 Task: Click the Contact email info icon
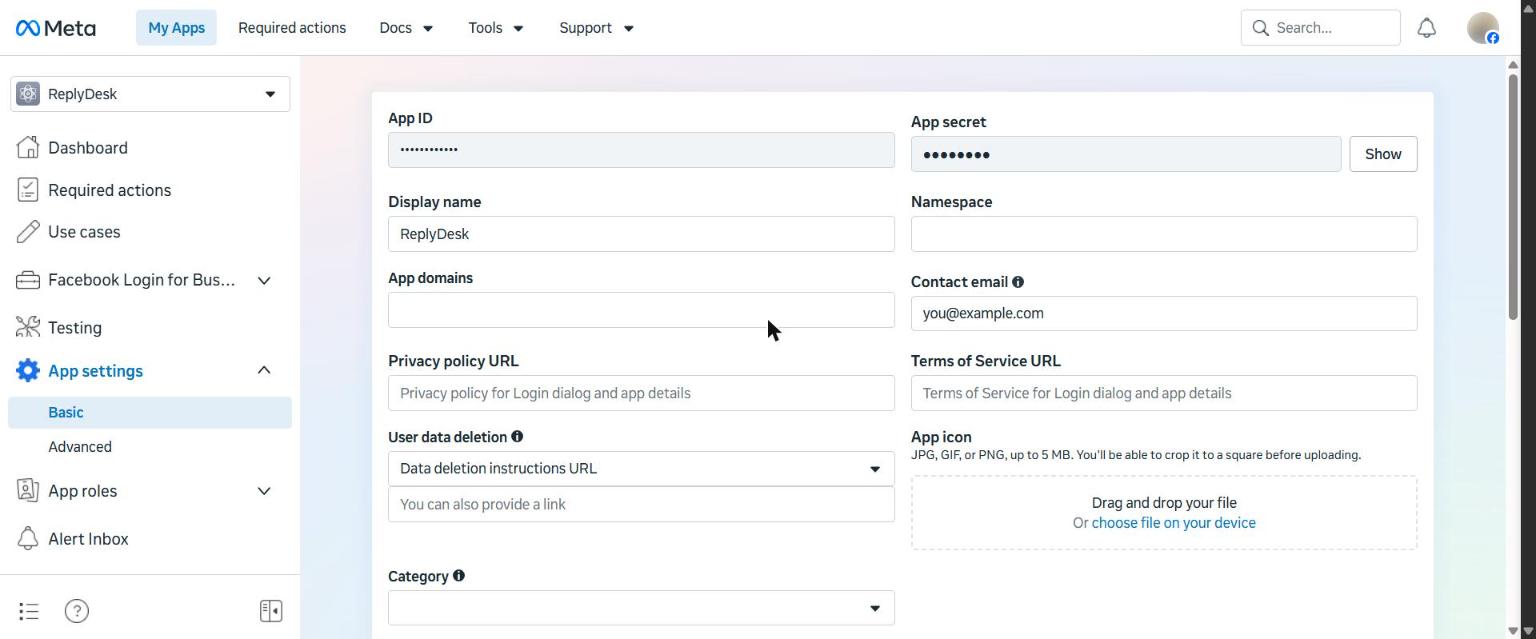(x=1018, y=282)
